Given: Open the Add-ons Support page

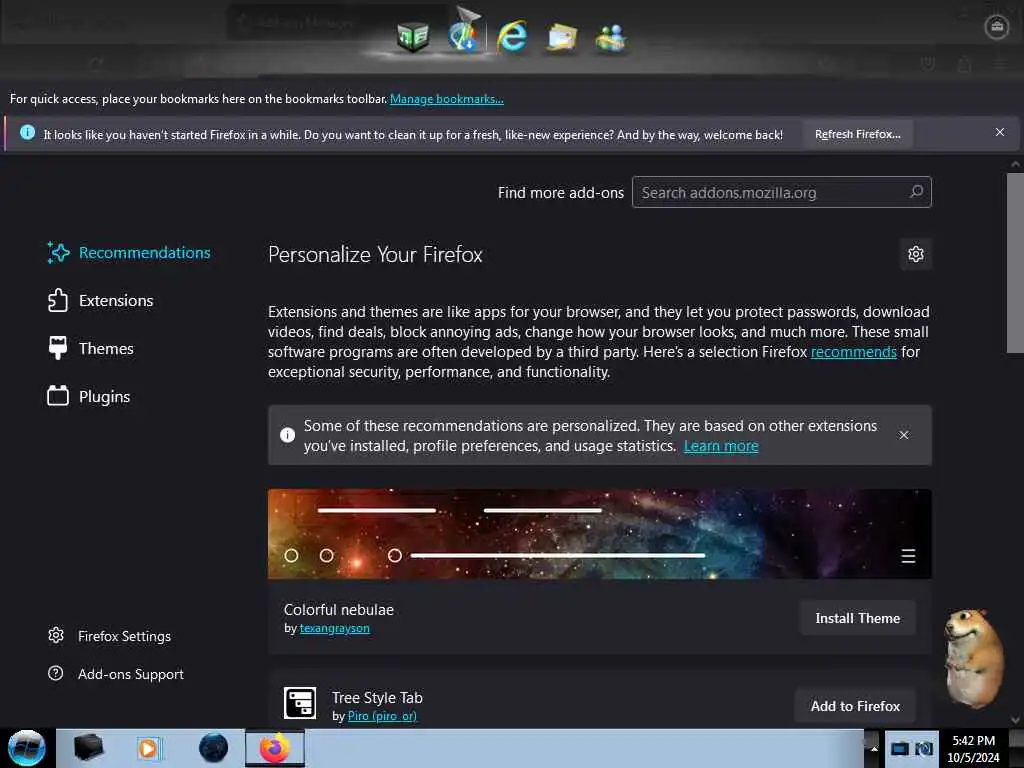Looking at the screenshot, I should [116, 674].
